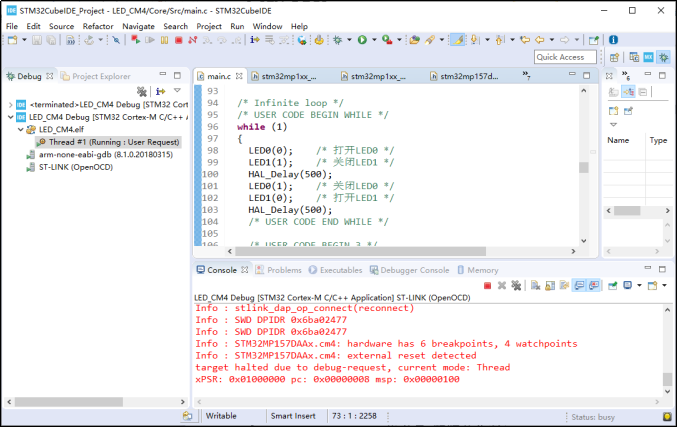Open the Navigate menu
This screenshot has width=678, height=428.
pyautogui.click(x=138, y=26)
